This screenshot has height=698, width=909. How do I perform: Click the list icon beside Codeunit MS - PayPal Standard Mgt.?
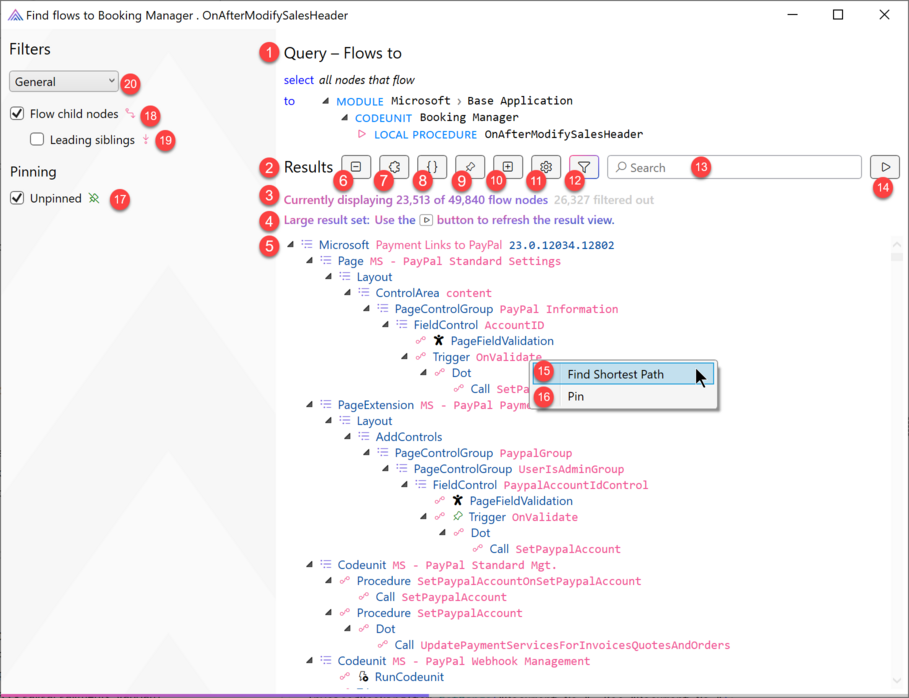(326, 565)
